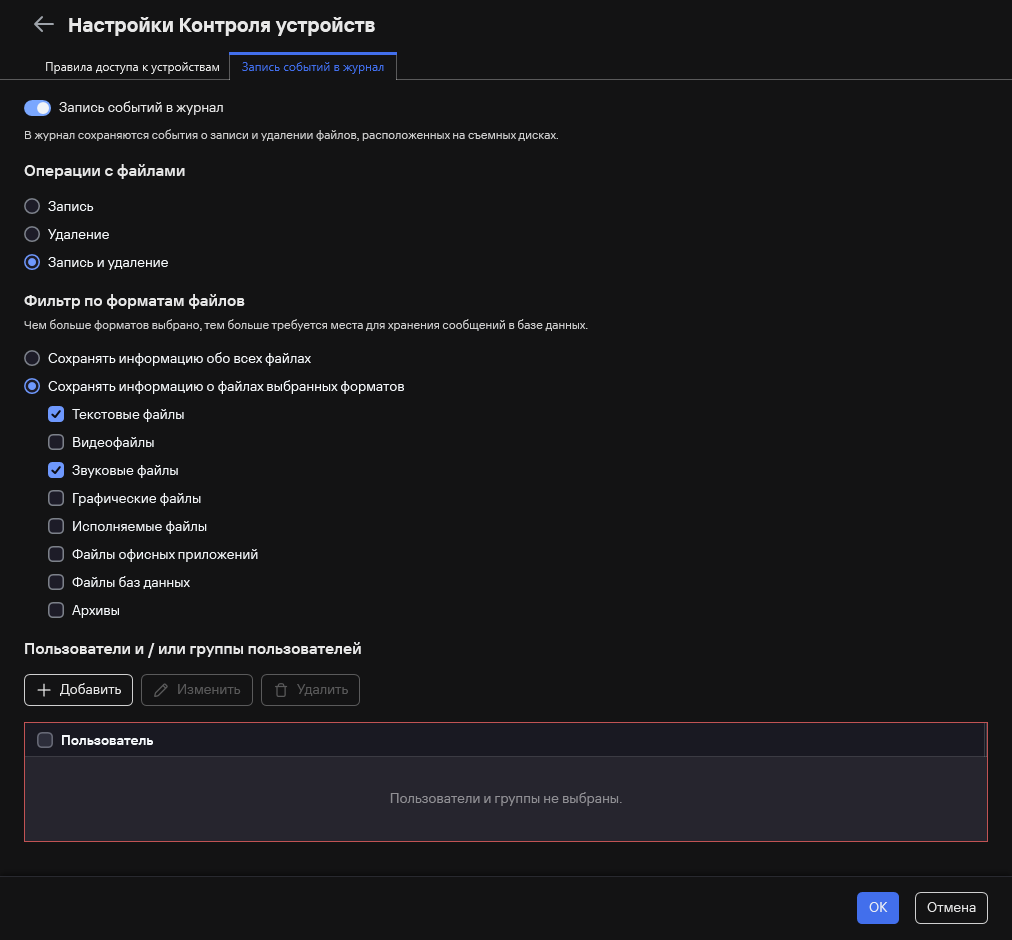Check the Исполняемые файлы checkbox
Image resolution: width=1012 pixels, height=940 pixels.
(56, 526)
